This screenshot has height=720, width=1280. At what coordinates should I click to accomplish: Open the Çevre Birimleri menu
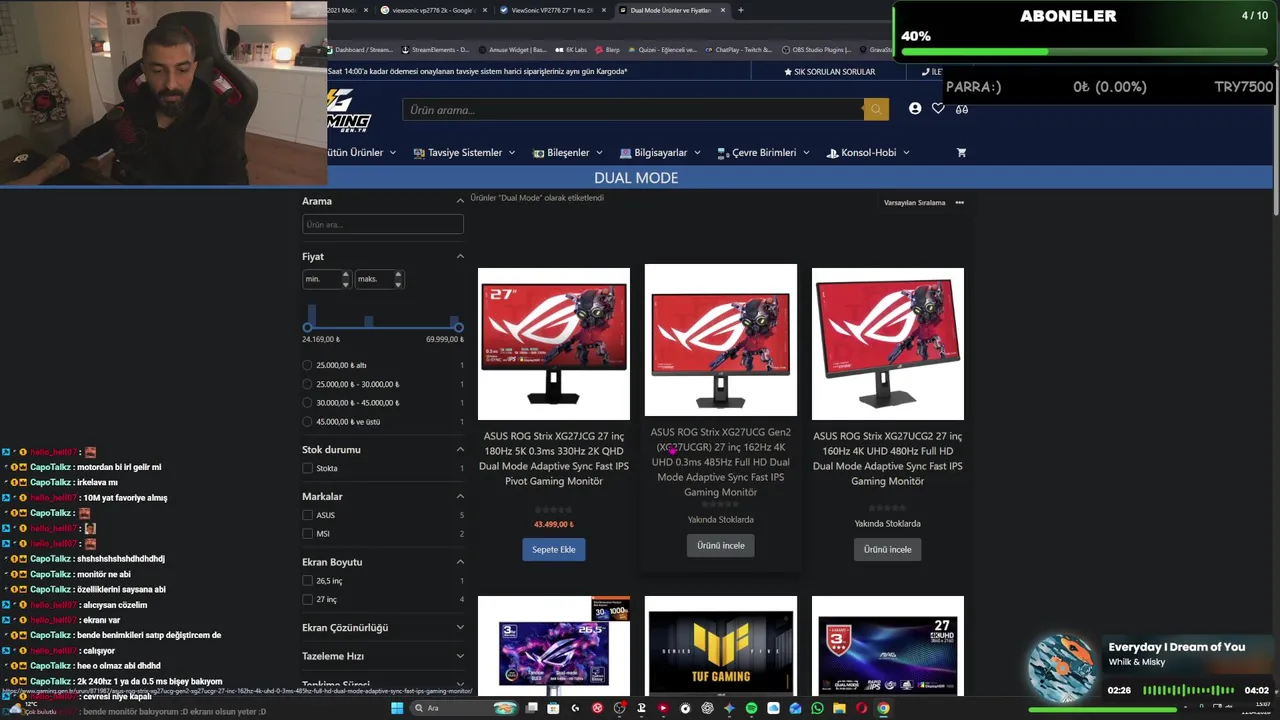(x=763, y=153)
